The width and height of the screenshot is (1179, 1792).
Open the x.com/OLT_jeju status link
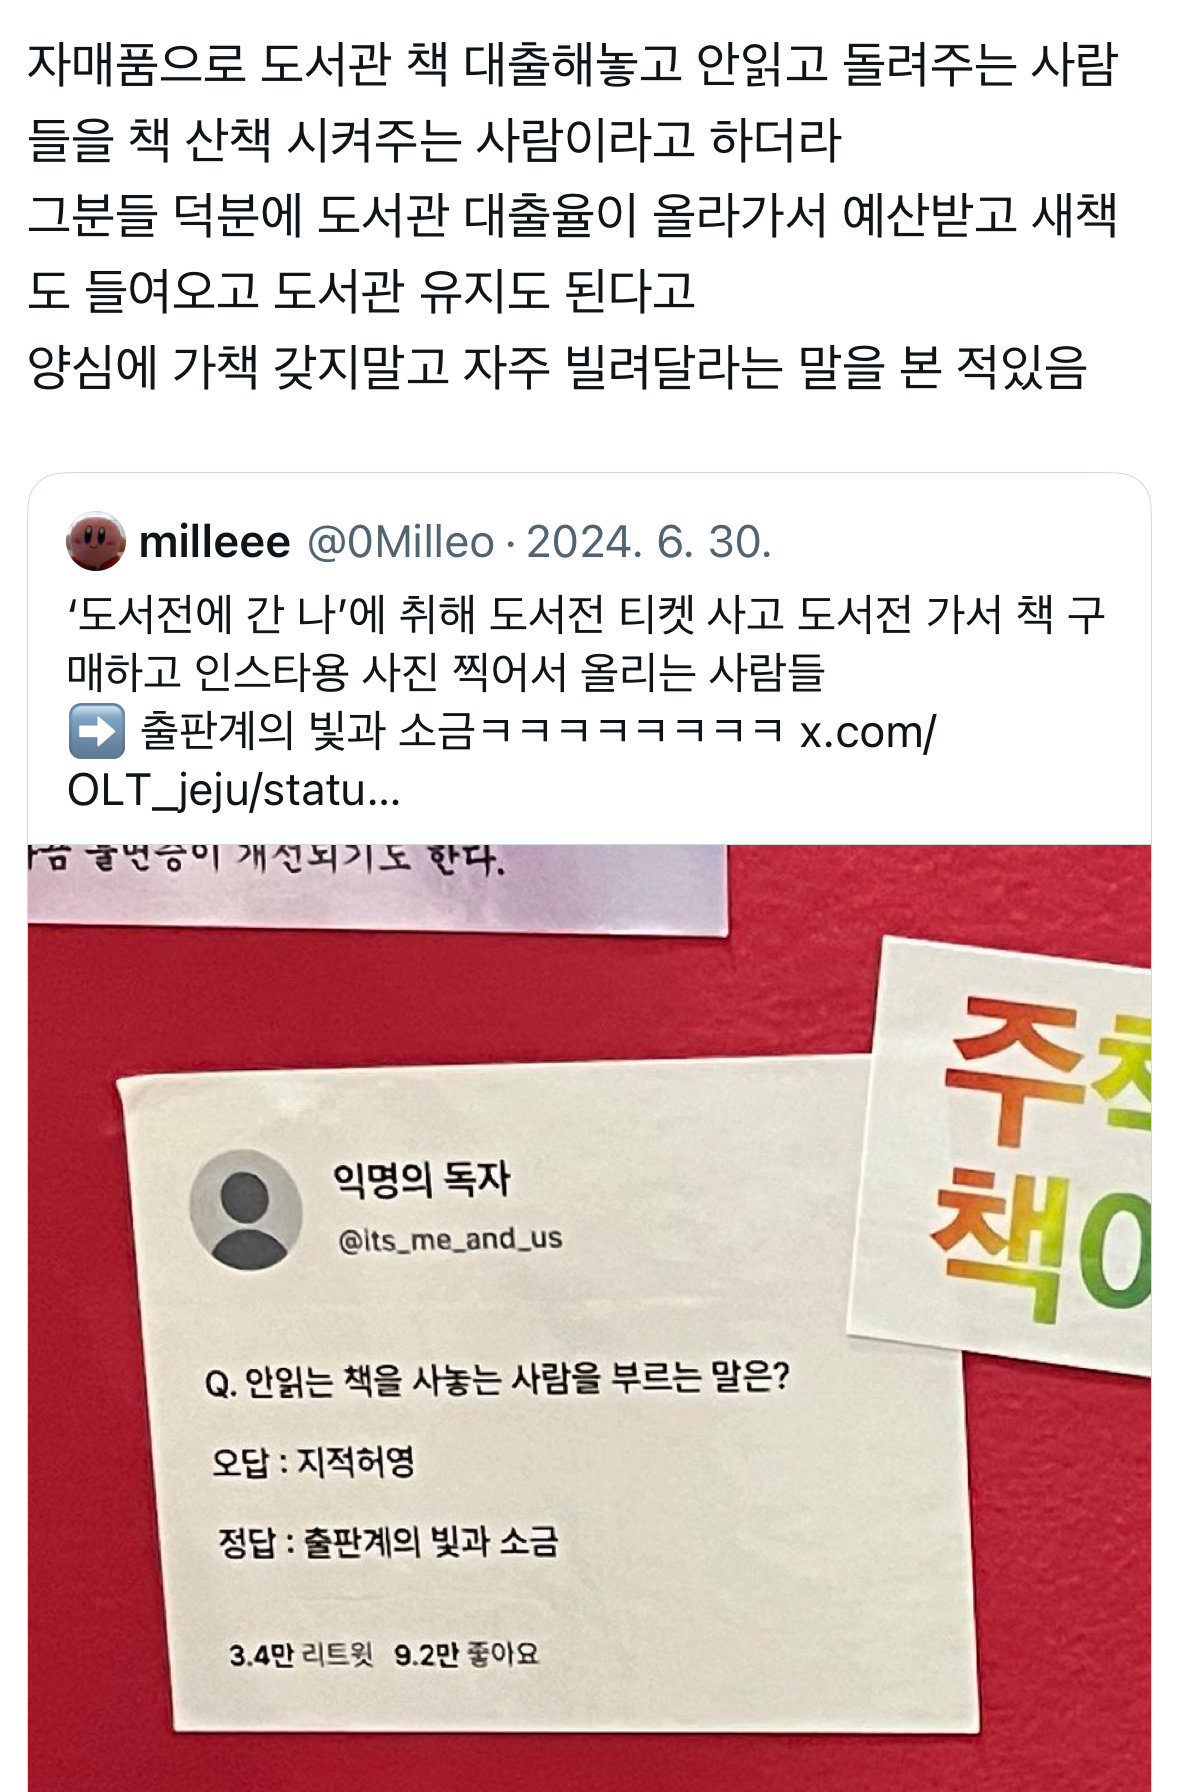point(500,761)
